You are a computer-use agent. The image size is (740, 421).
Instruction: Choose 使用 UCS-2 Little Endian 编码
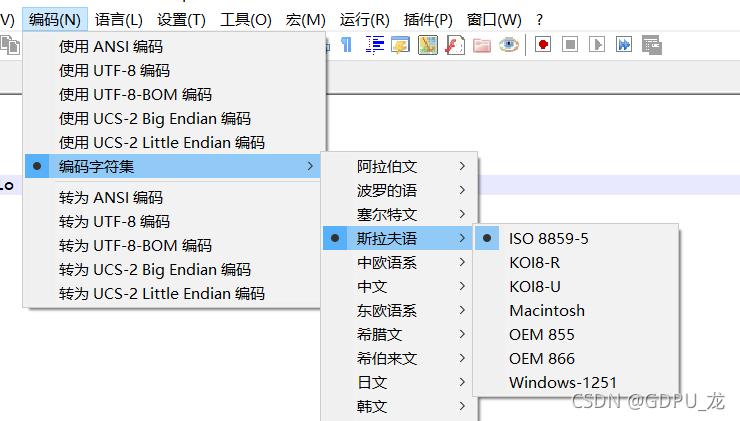coord(174,143)
